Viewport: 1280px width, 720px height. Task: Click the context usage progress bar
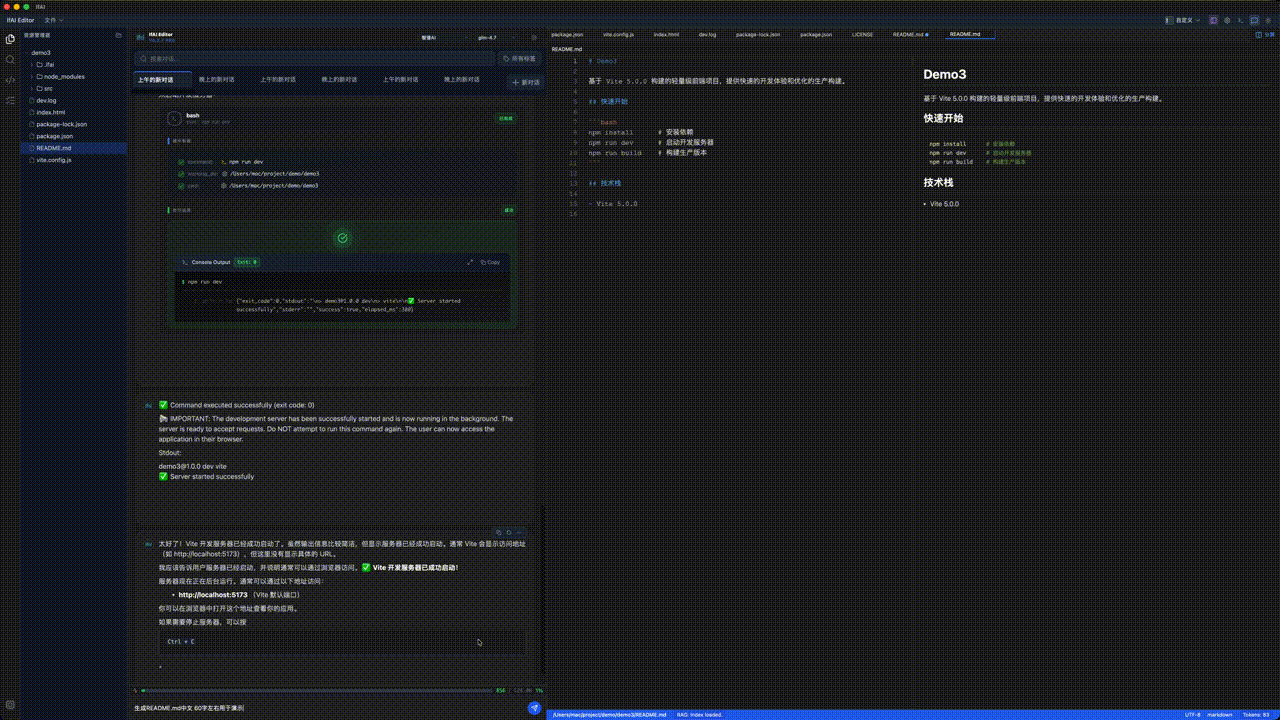[318, 690]
